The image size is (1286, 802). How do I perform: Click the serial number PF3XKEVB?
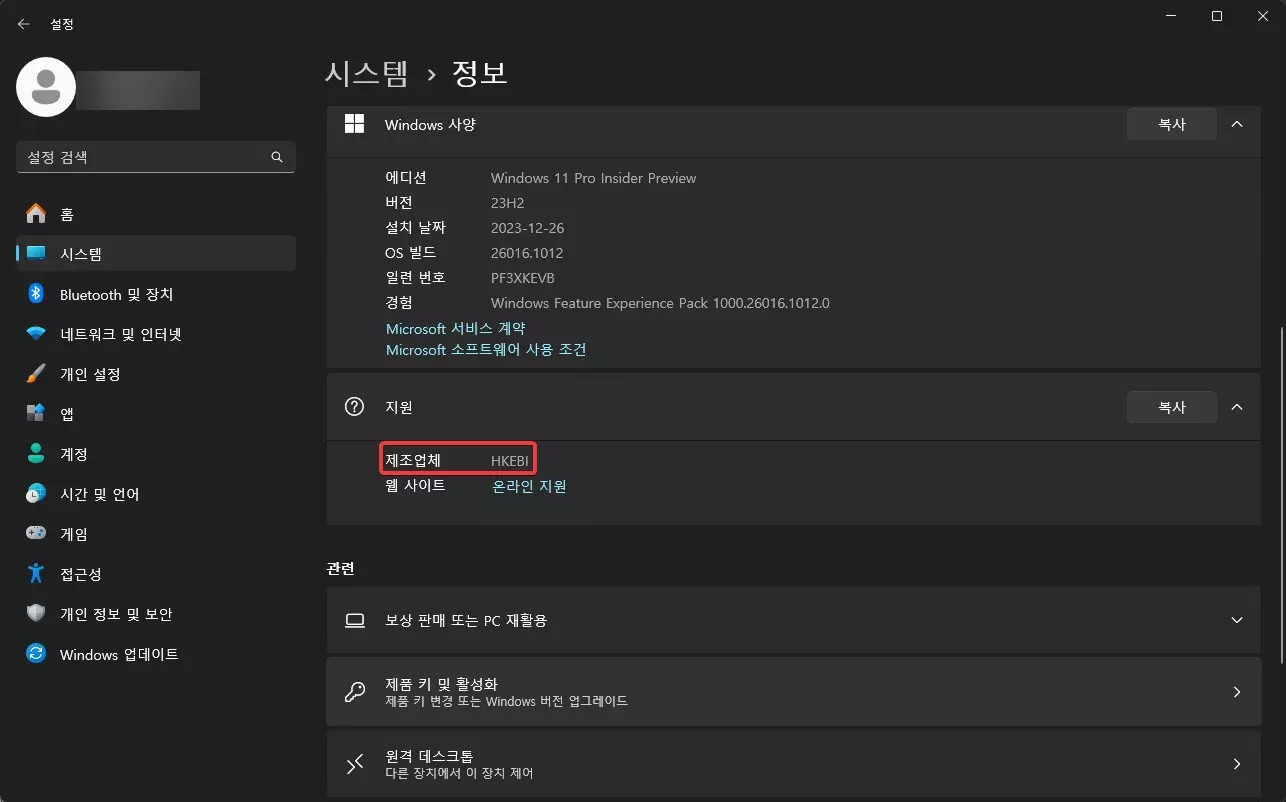click(x=522, y=278)
